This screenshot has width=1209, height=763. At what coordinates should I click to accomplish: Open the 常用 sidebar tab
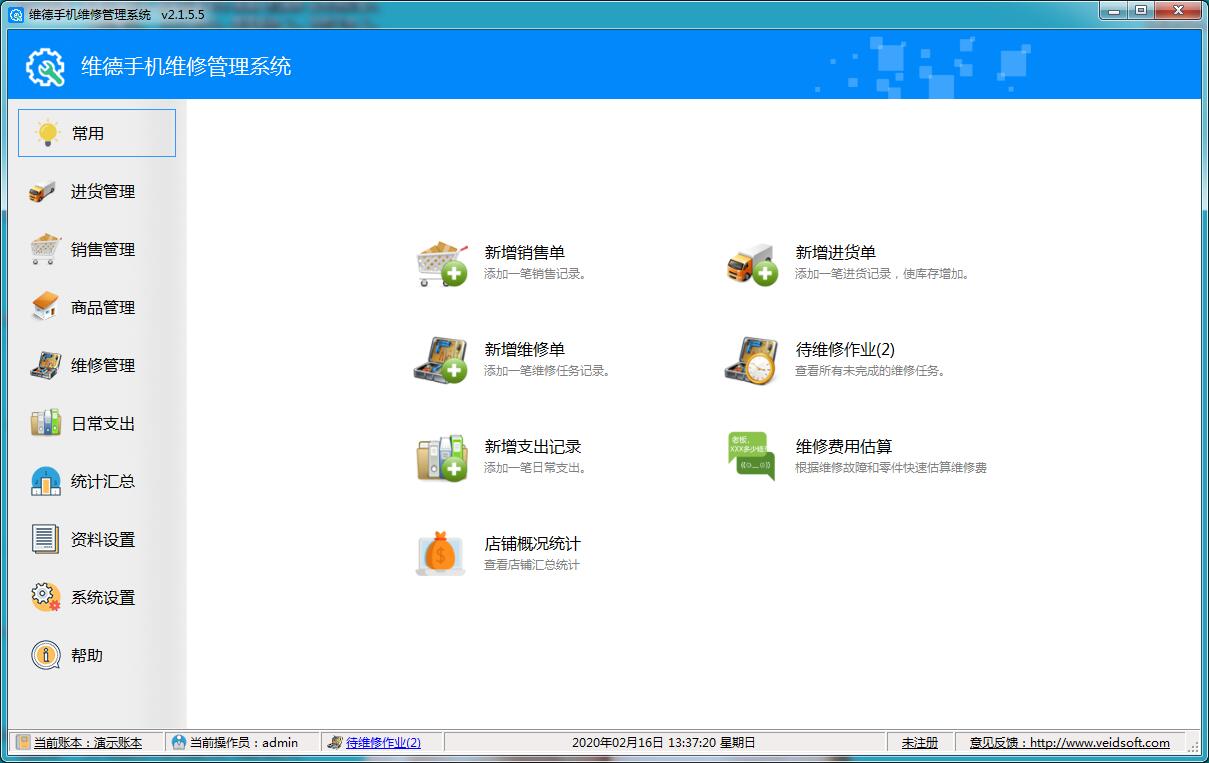(x=97, y=133)
